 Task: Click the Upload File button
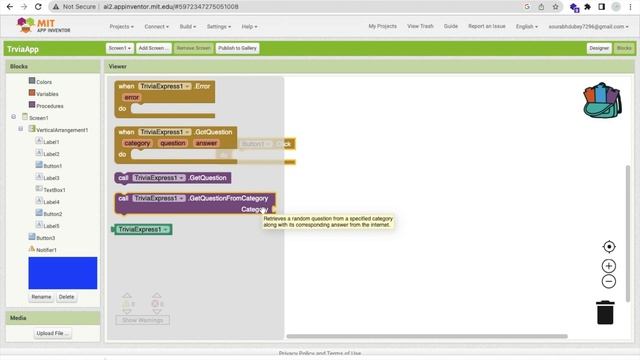point(52,333)
